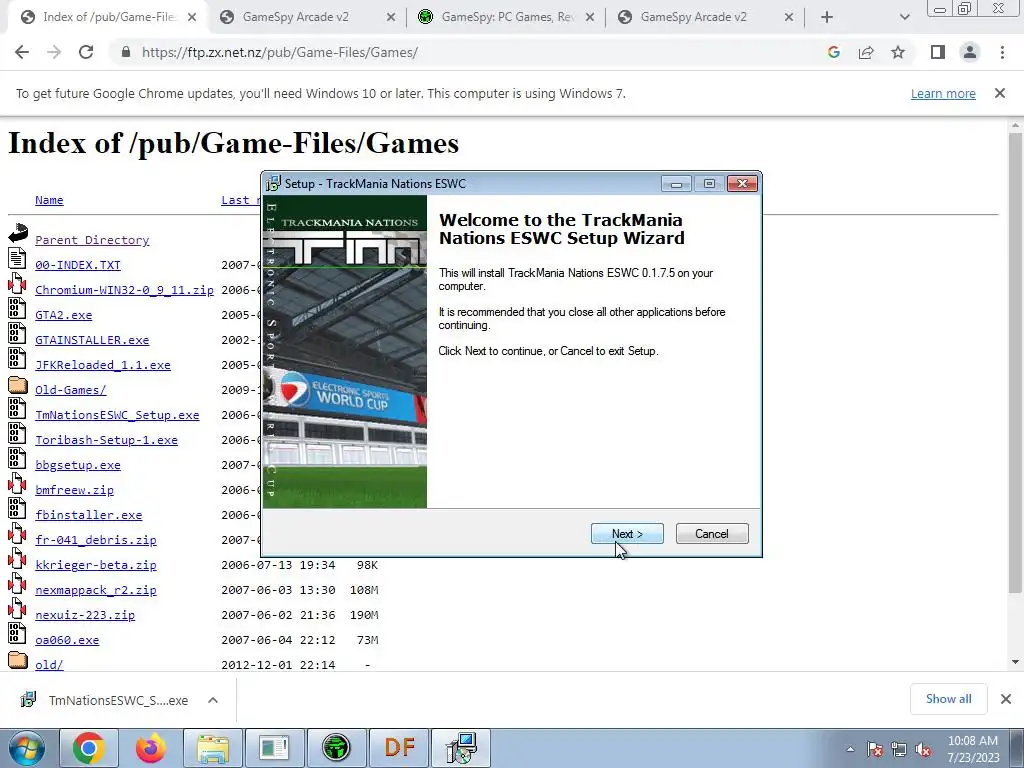Open taskbar clock showing 10:08 AM

[x=972, y=749]
